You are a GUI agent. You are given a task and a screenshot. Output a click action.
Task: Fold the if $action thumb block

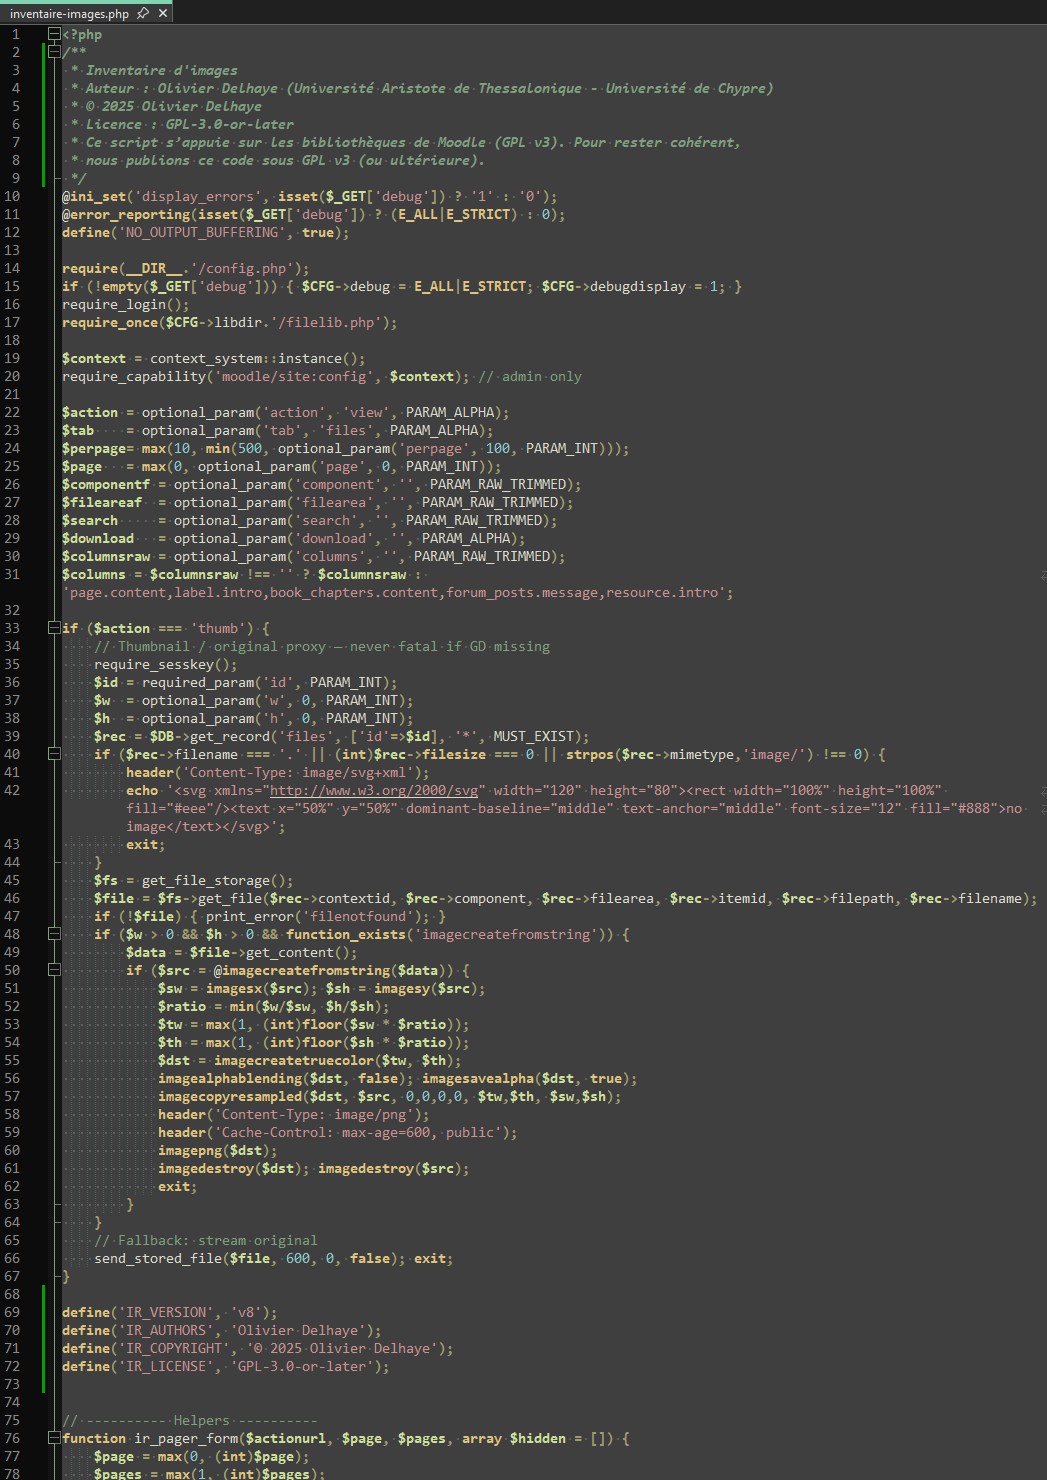54,628
